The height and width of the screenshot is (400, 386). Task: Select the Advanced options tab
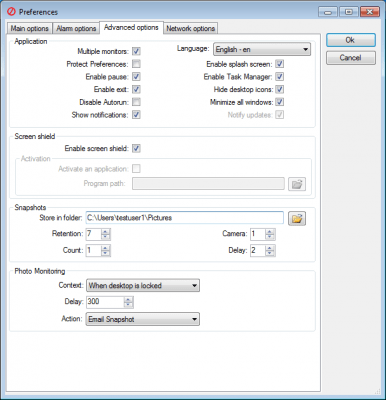point(131,27)
